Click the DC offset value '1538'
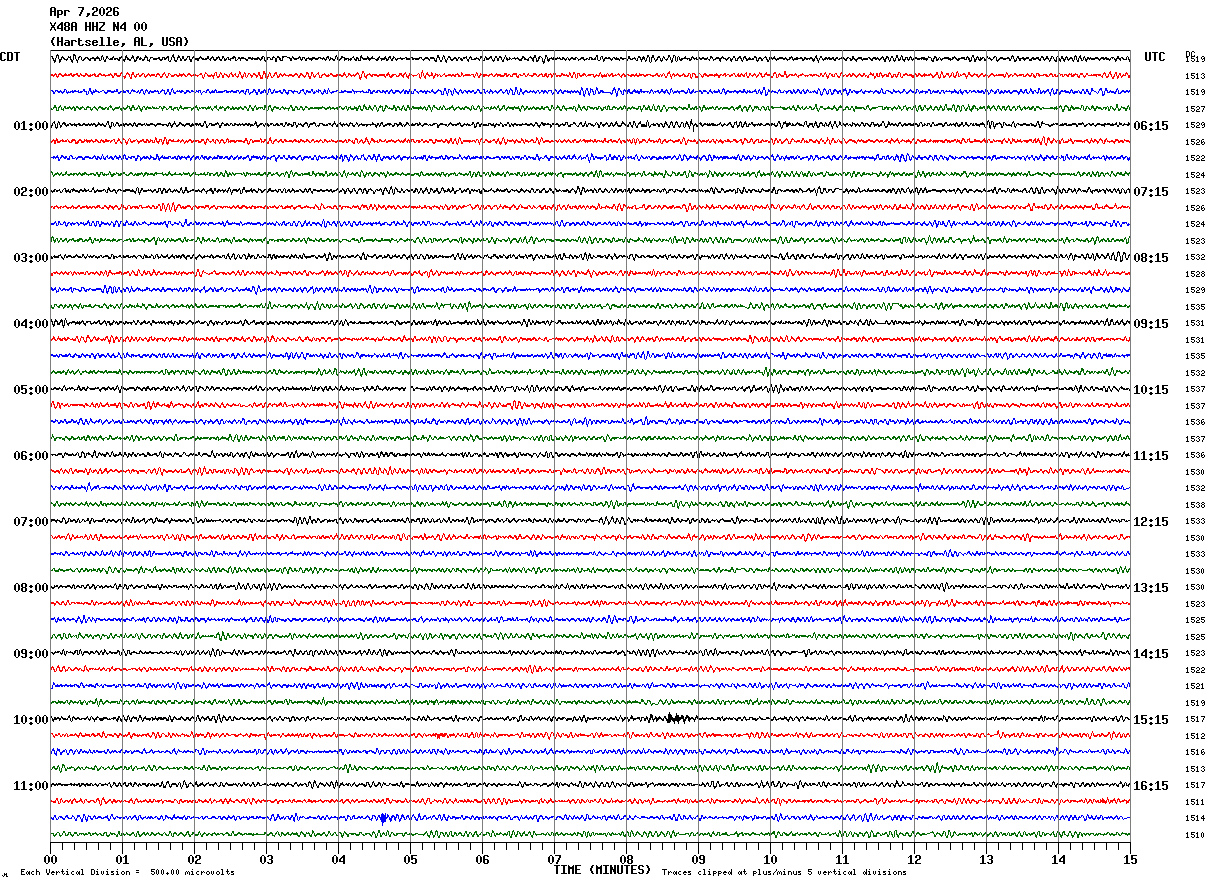The height and width of the screenshot is (886, 1210). point(1195,505)
